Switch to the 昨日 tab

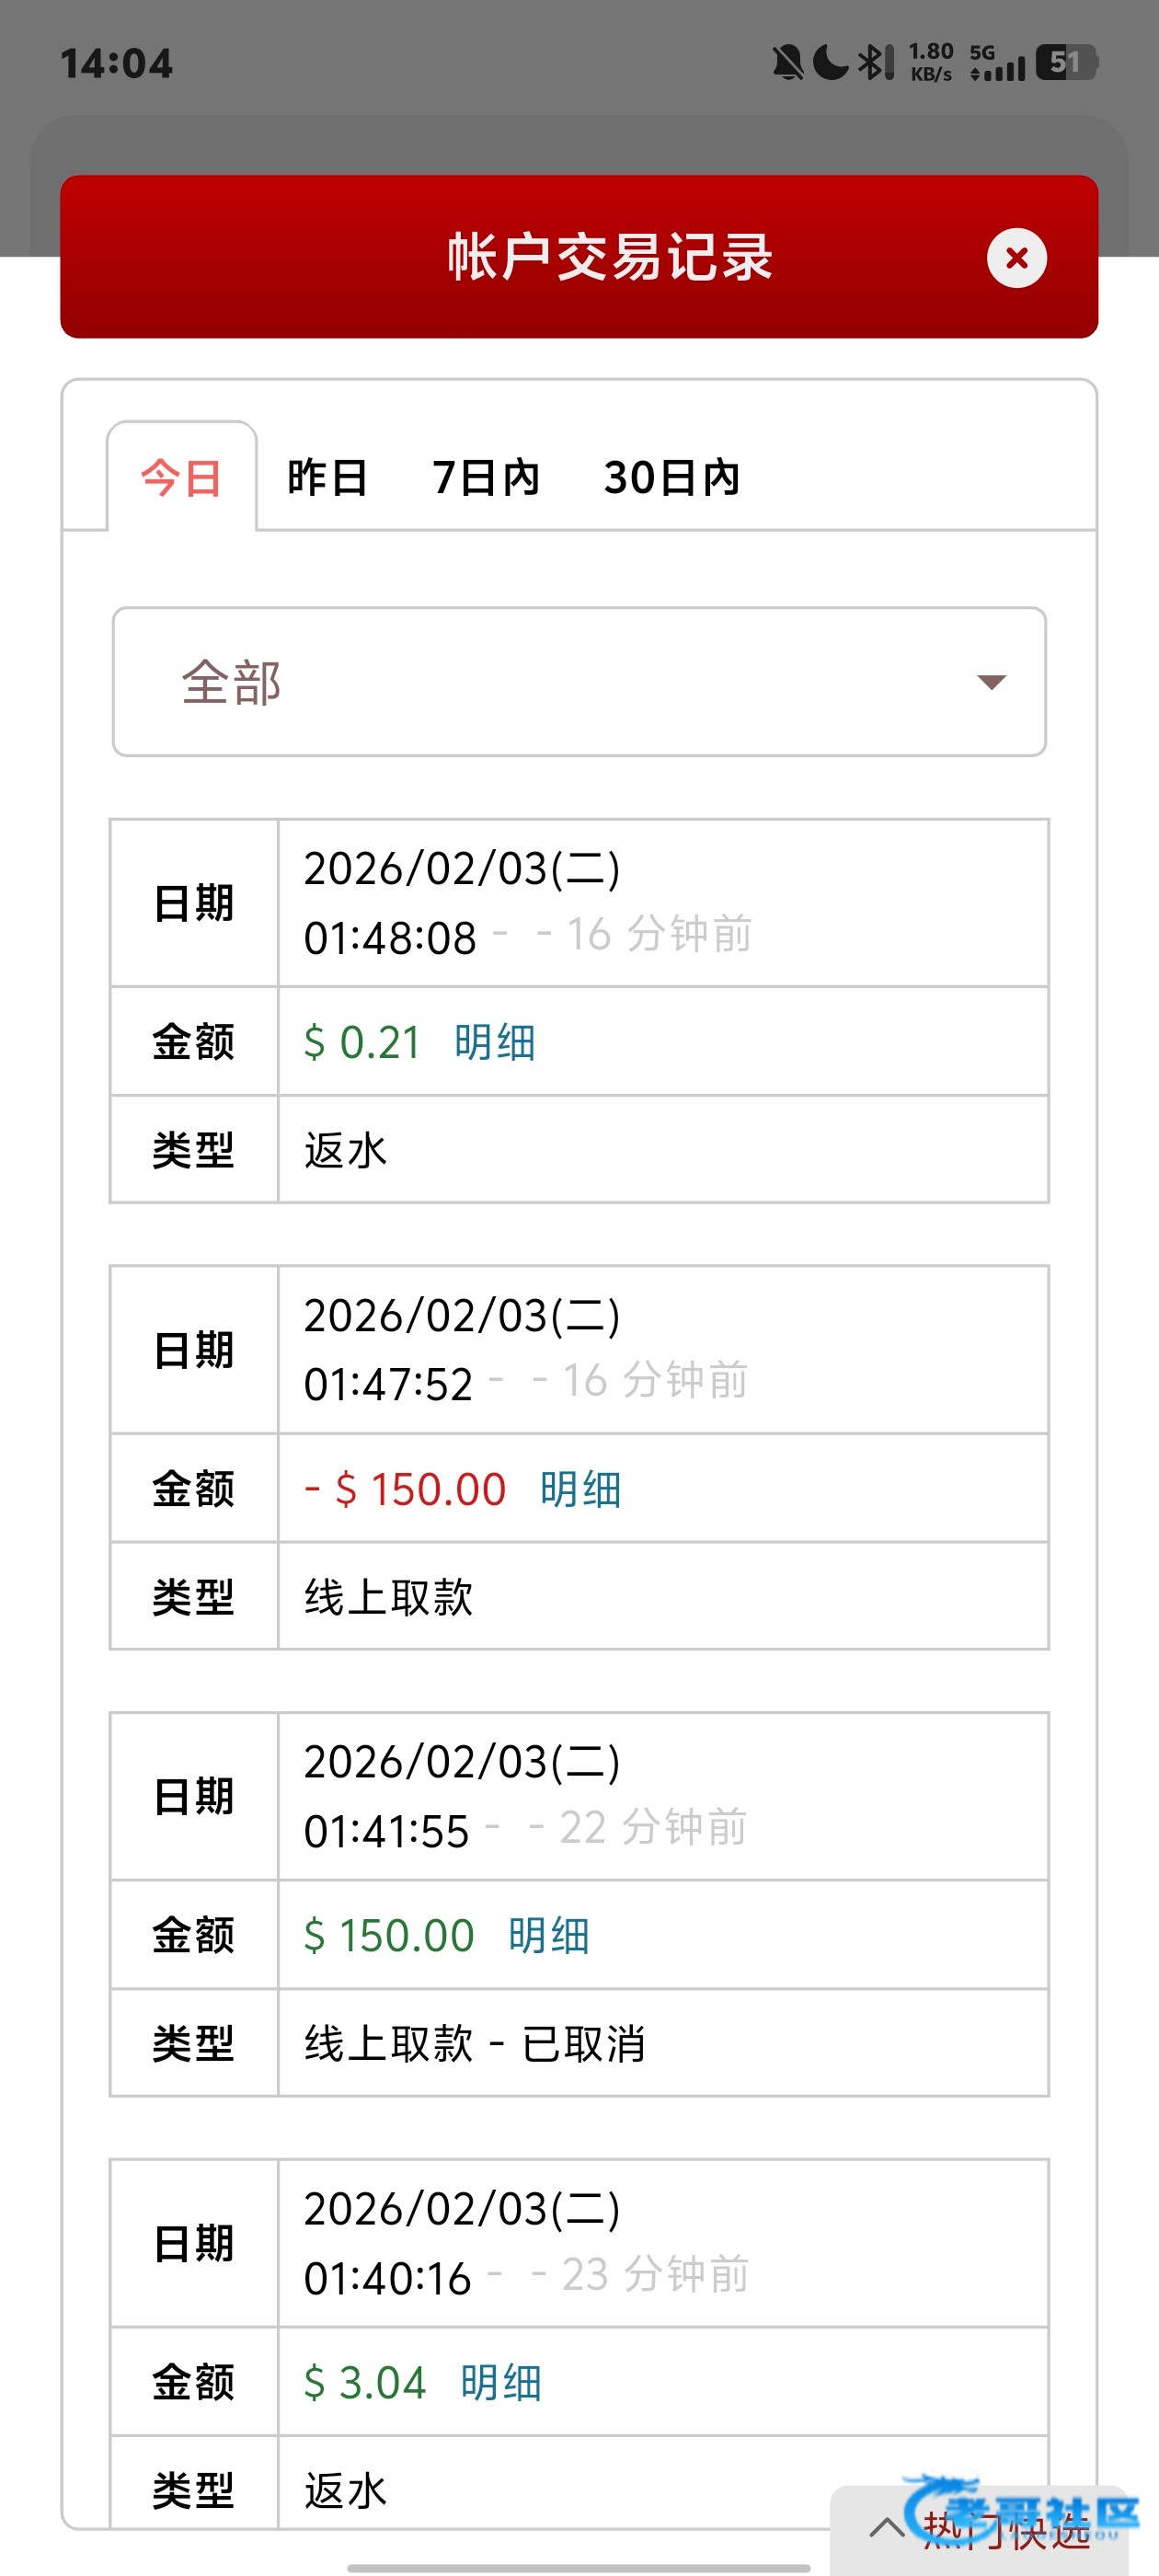tap(327, 478)
